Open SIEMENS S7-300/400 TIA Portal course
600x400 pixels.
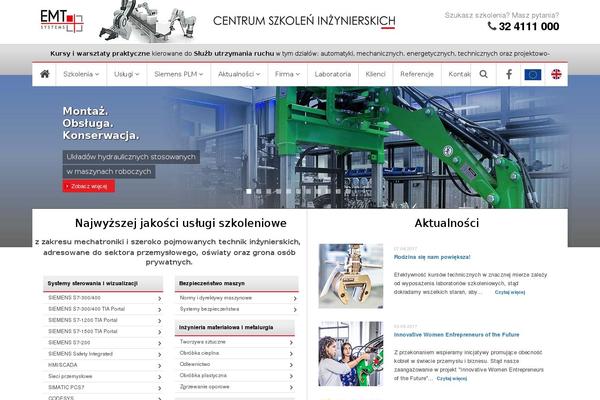pos(86,309)
